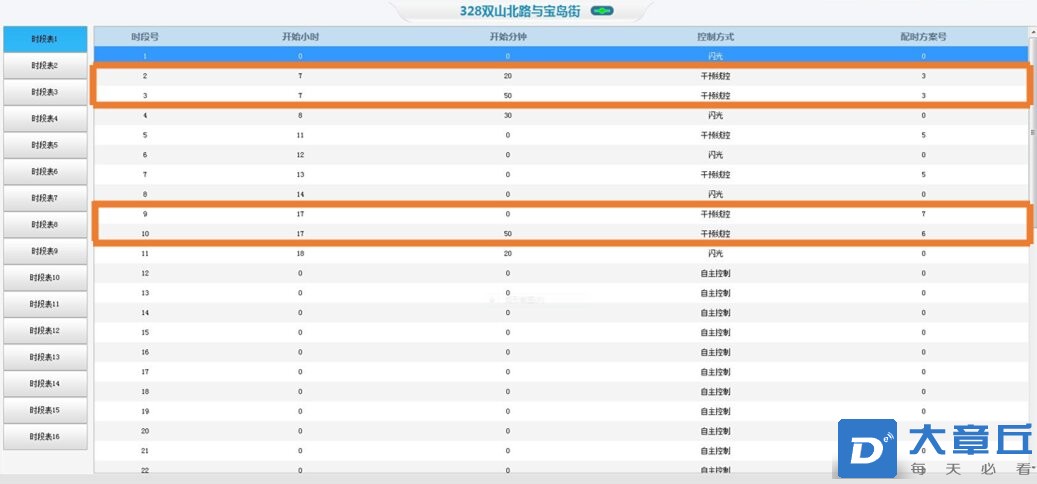Click timing plan '6' in period 10 row
Screen dimensions: 1037x484
[923, 234]
